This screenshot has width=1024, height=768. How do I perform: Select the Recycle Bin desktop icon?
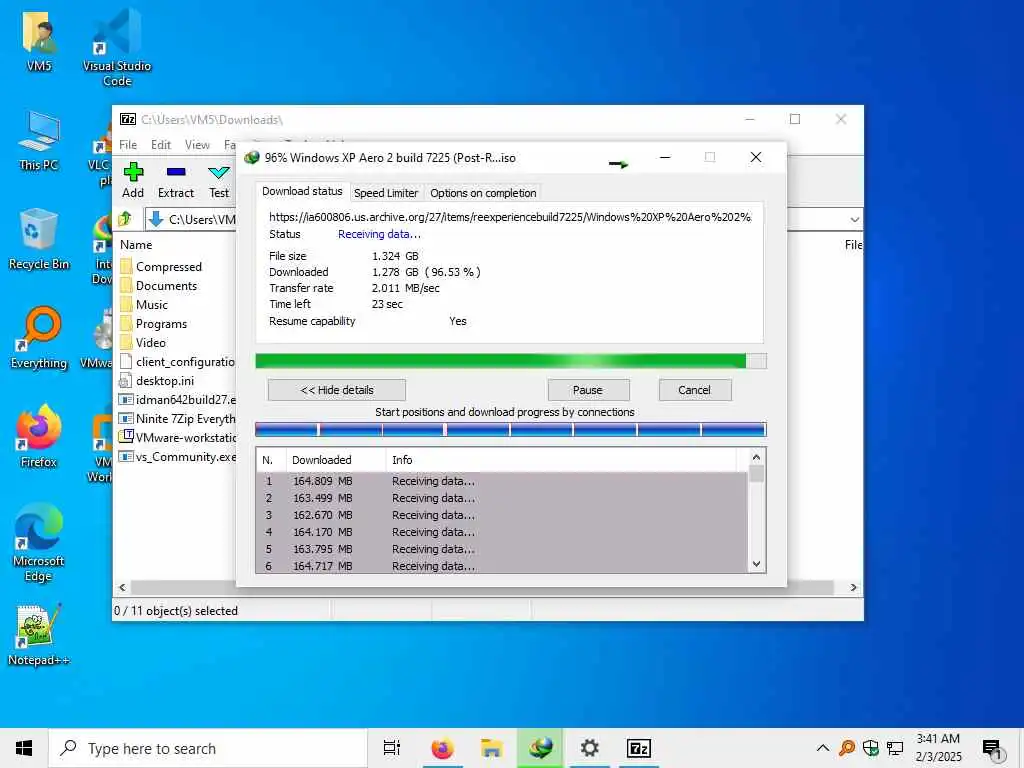coord(39,239)
